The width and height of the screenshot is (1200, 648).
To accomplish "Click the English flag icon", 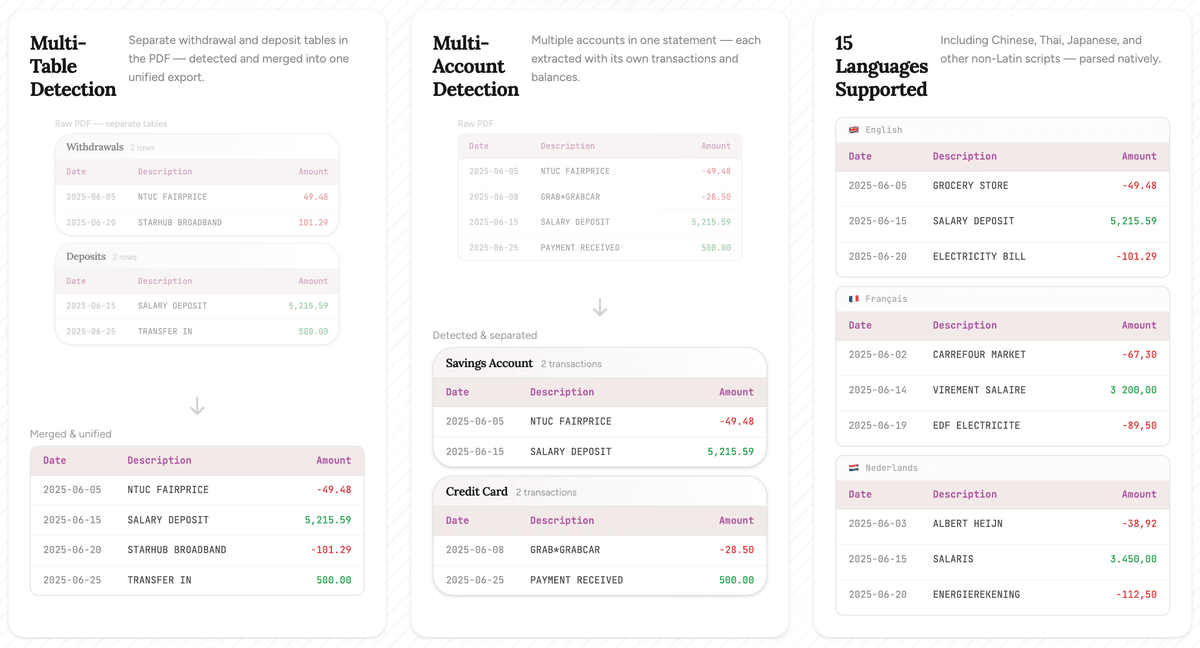I will (x=854, y=130).
